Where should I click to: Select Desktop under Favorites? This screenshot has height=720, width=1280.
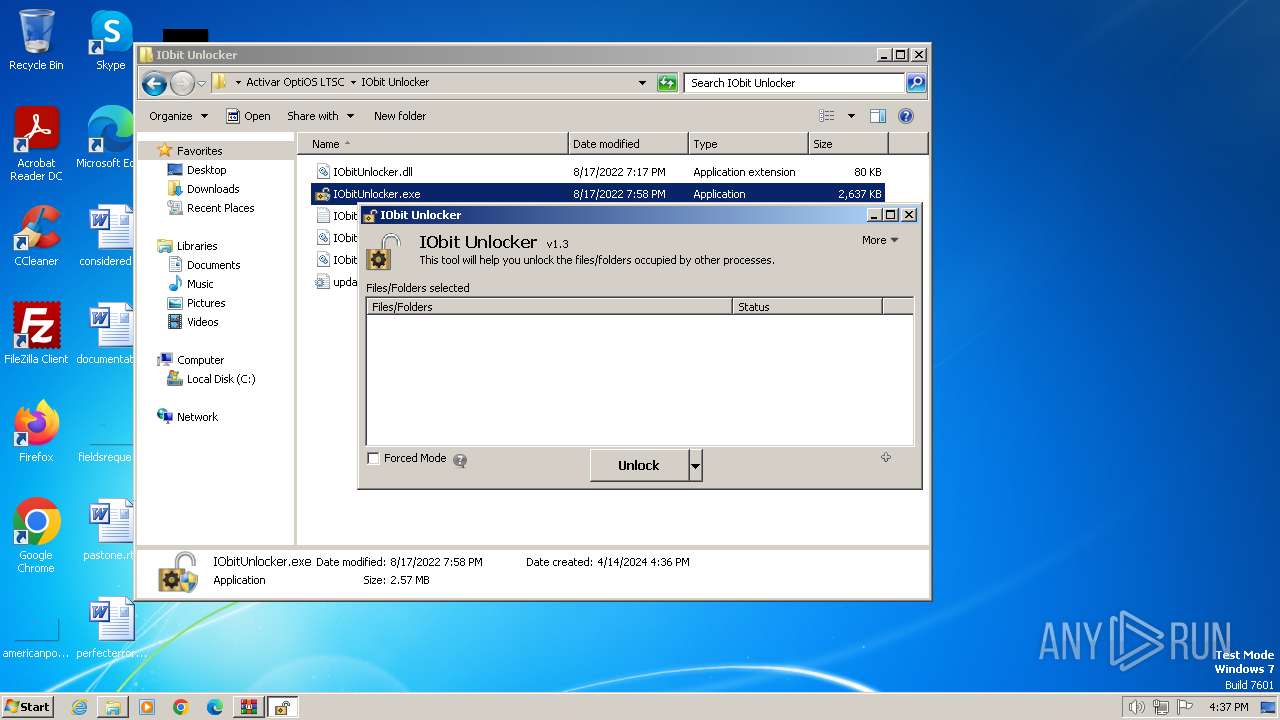coord(206,170)
